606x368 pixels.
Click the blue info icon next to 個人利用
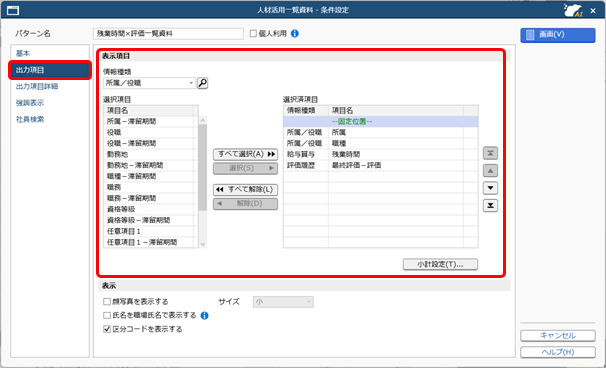294,34
